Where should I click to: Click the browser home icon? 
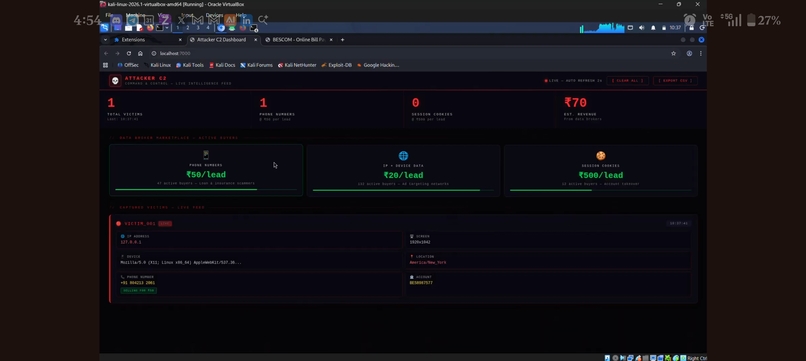click(140, 53)
